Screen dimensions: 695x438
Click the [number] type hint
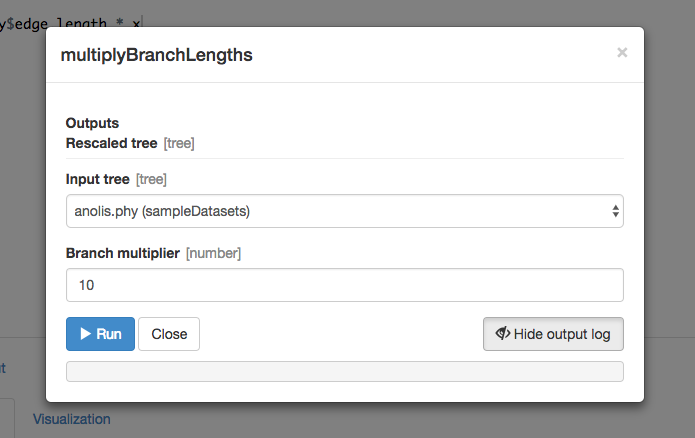[x=214, y=254]
